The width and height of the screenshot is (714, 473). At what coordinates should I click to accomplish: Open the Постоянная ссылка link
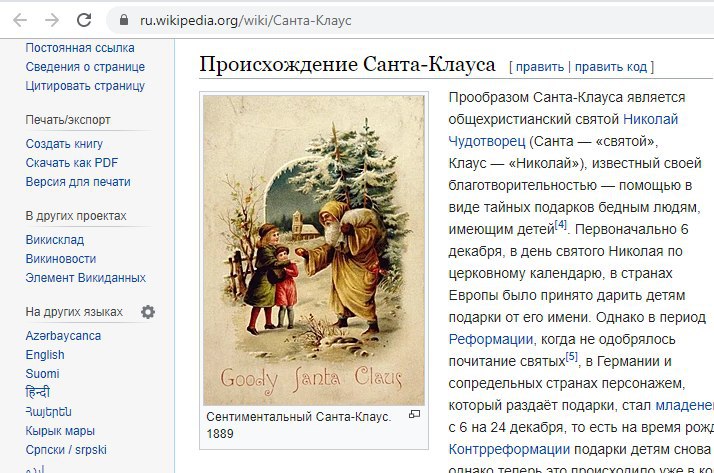tap(80, 48)
